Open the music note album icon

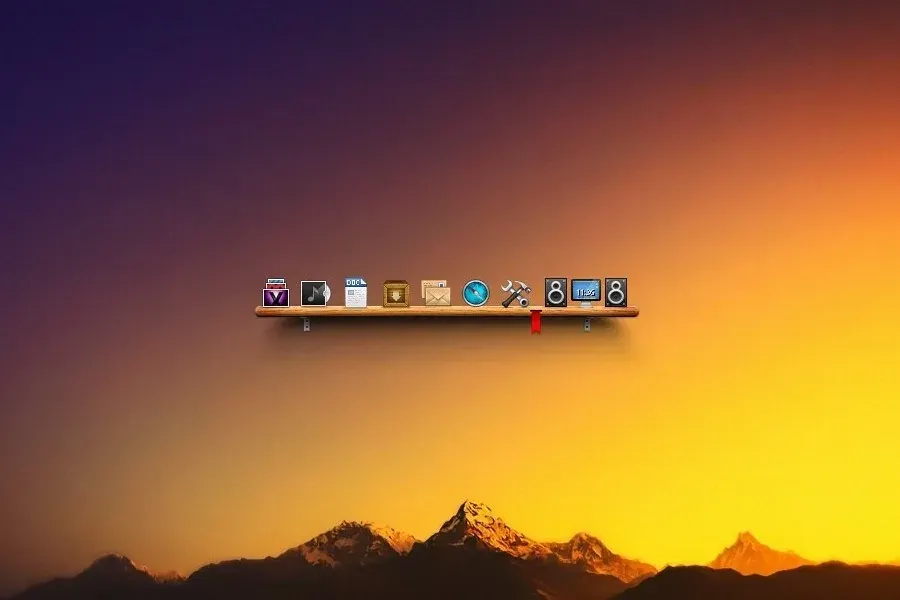316,293
